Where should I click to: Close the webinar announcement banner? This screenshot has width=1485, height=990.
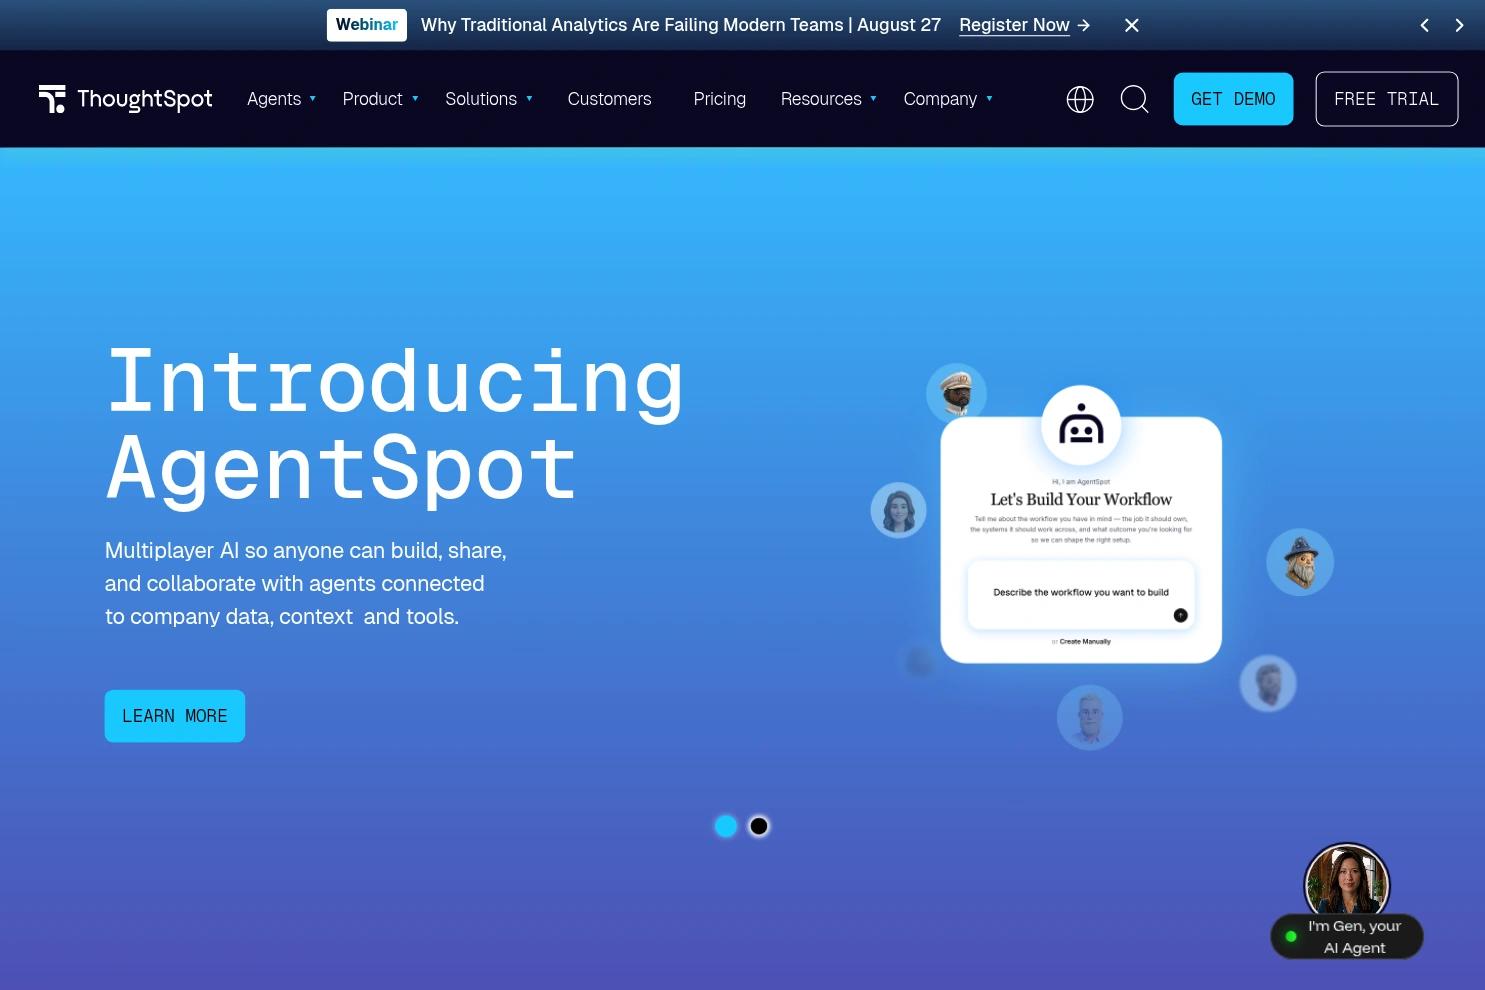pos(1132,25)
